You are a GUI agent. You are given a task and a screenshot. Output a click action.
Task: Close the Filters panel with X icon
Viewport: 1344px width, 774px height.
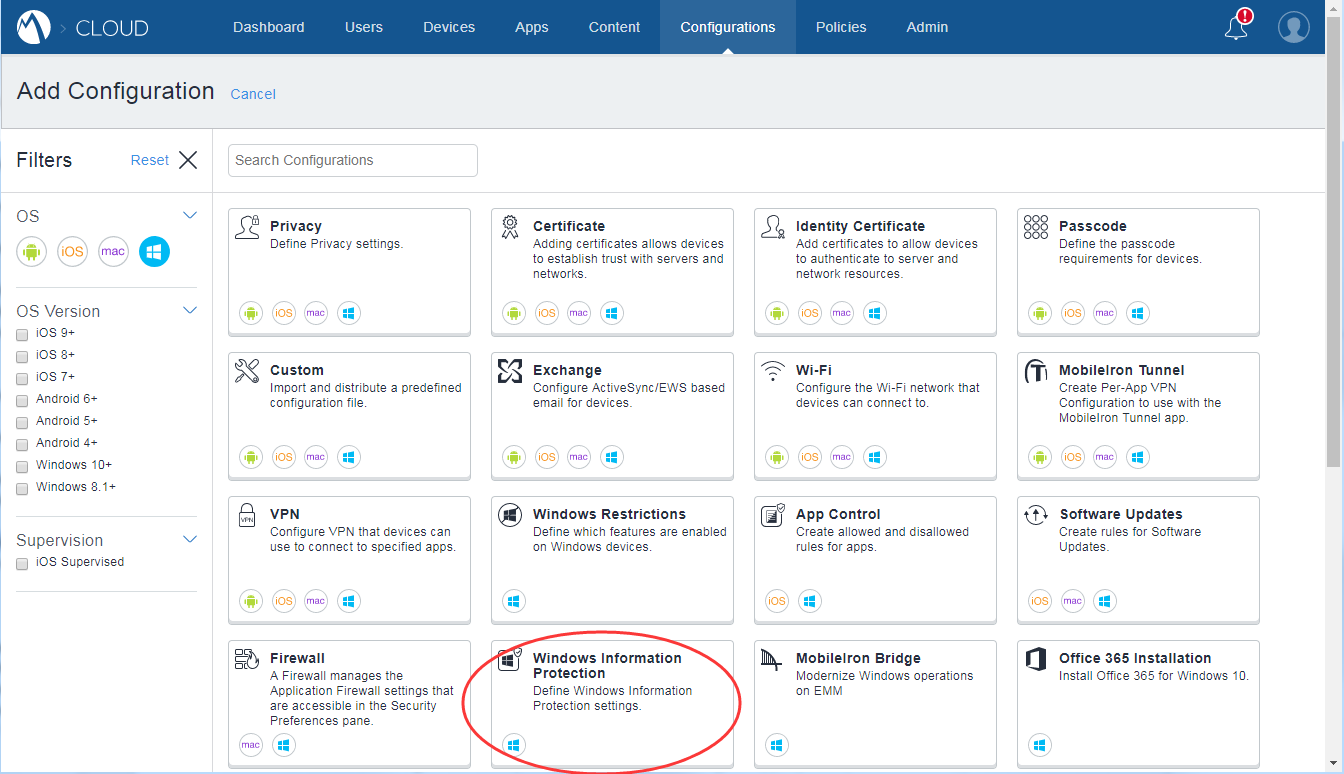[188, 160]
